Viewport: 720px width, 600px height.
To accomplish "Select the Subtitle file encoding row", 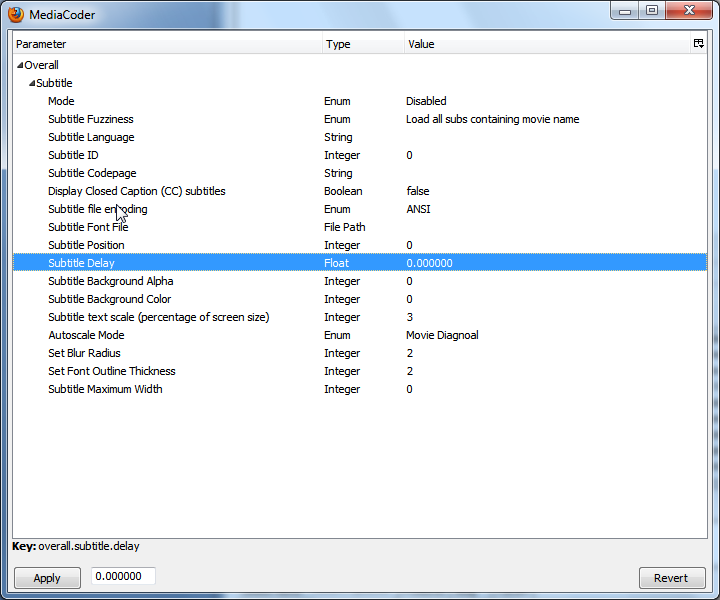I will point(360,209).
